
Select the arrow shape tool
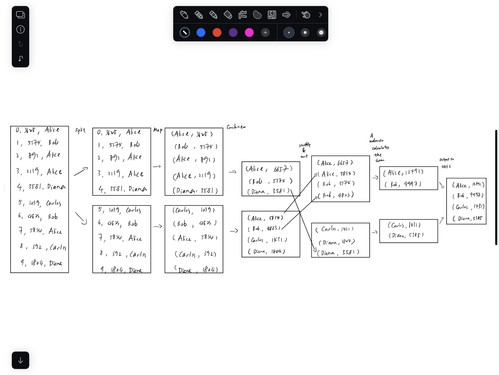[286, 15]
